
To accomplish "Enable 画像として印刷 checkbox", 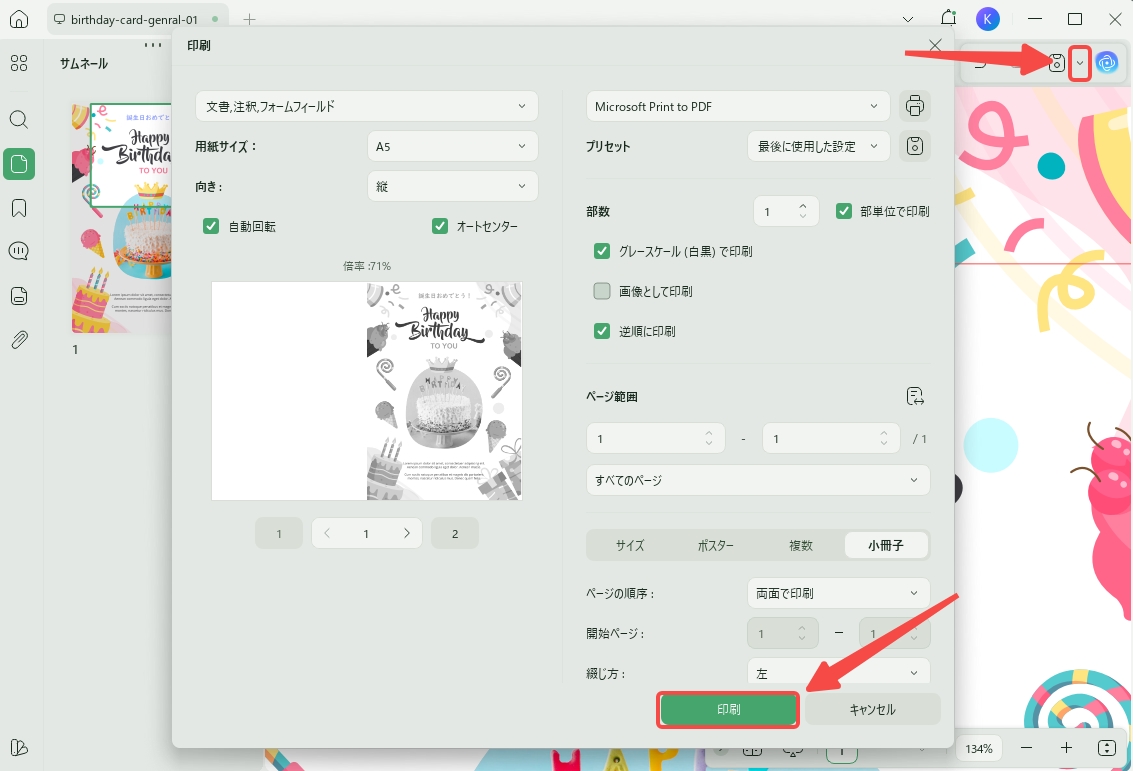I will point(601,291).
